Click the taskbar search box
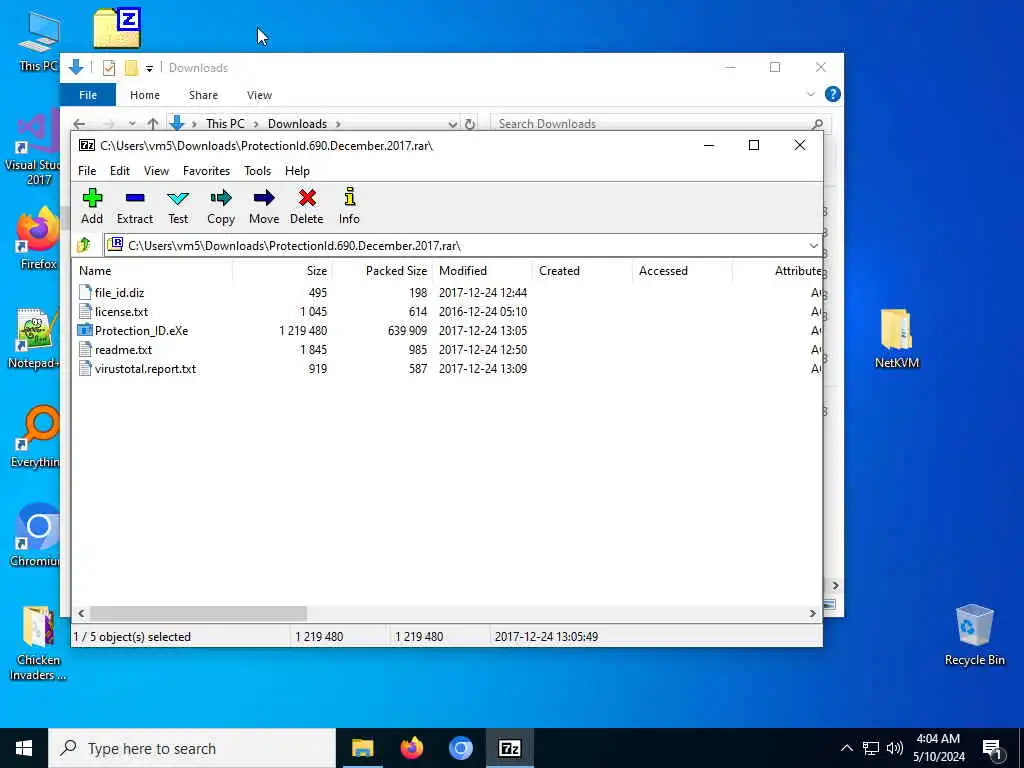Viewport: 1024px width, 768px height. [192, 748]
